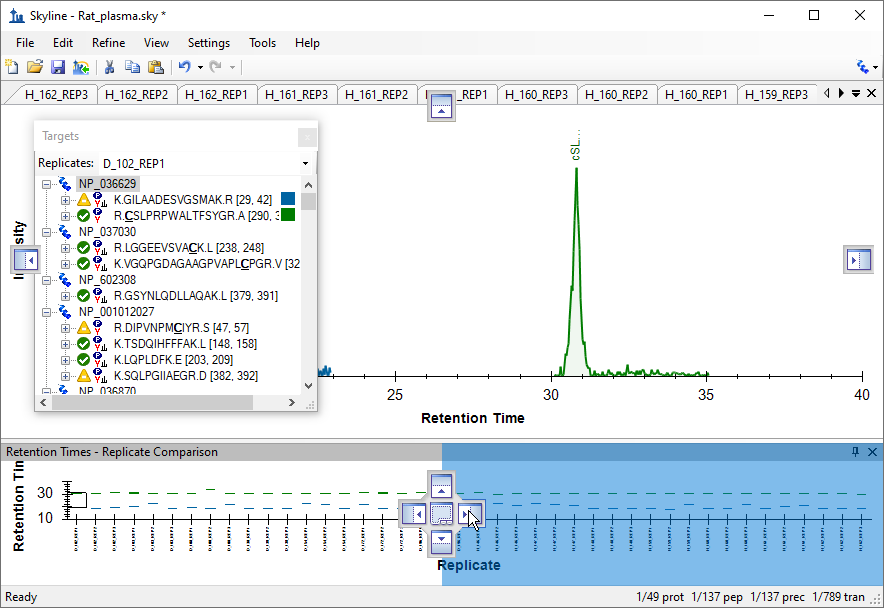884x608 pixels.
Task: Click the Cut scissors icon
Action: coord(110,67)
